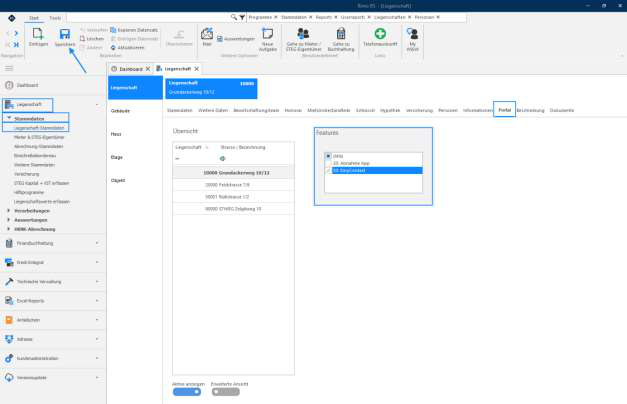Image resolution: width=627 pixels, height=404 pixels.
Task: Open the Hypothek detail tab
Action: pos(390,110)
